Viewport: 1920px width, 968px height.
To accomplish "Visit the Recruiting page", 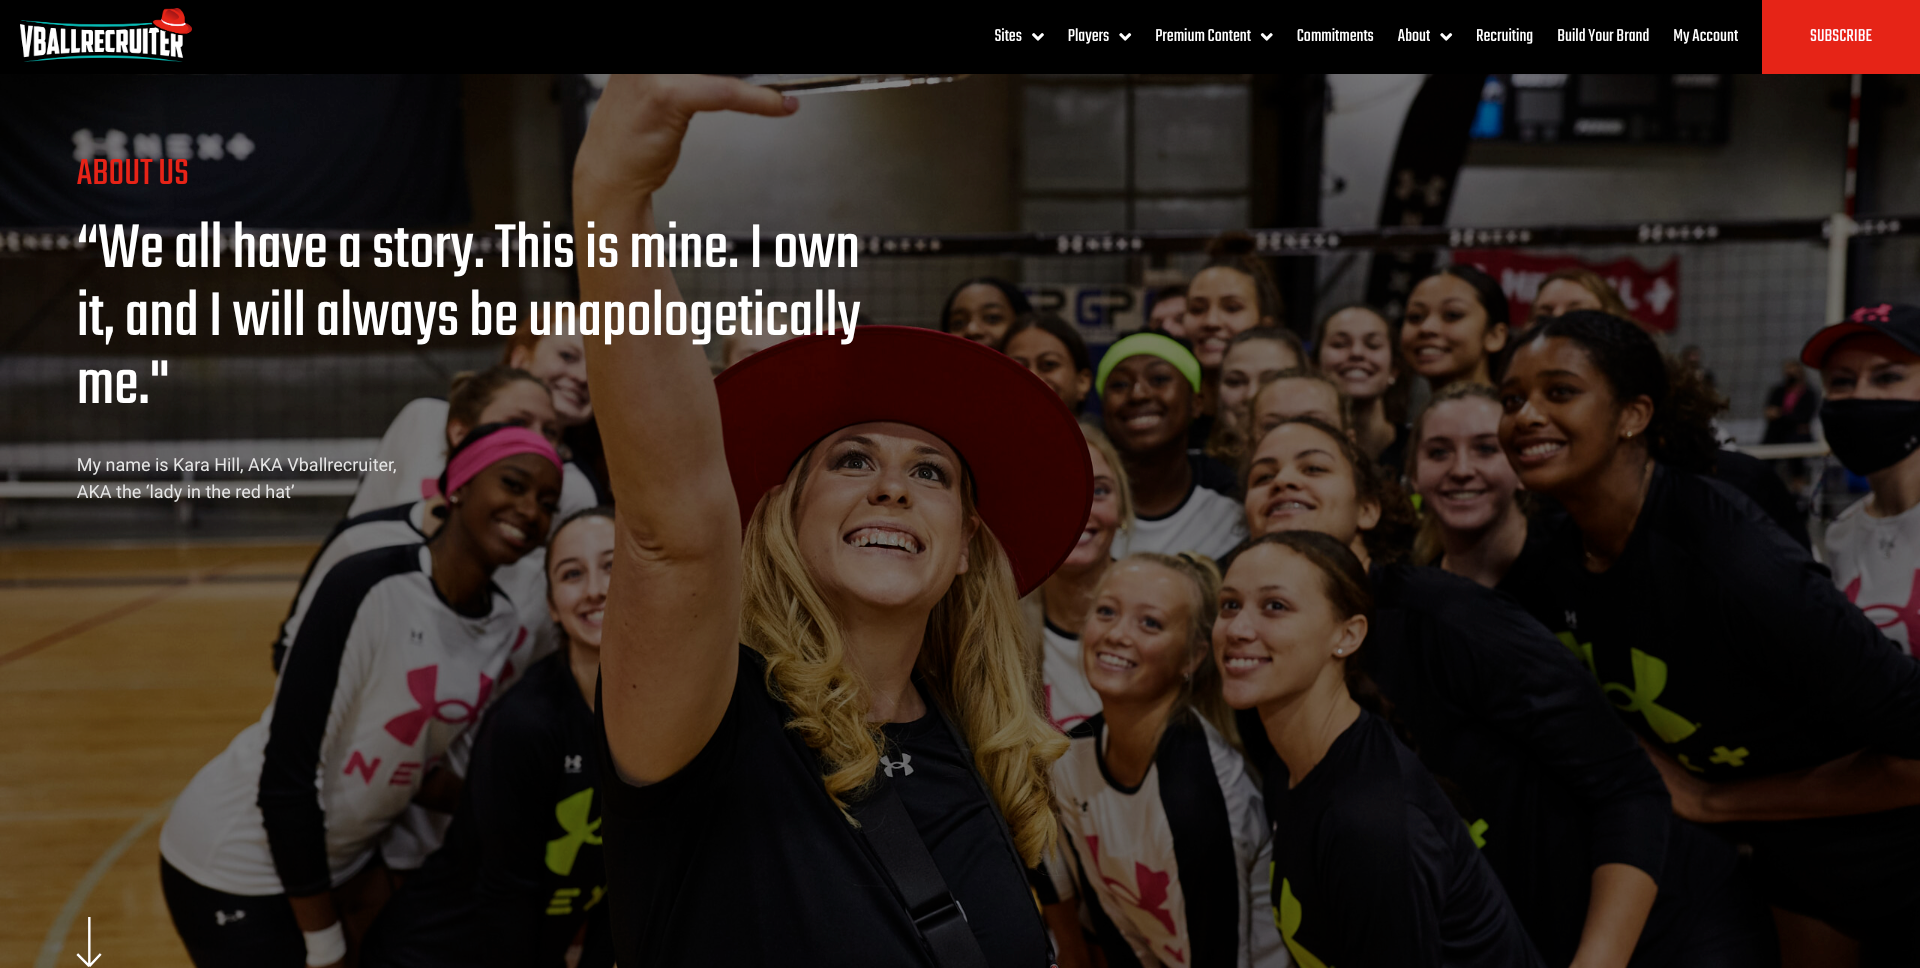I will 1504,36.
